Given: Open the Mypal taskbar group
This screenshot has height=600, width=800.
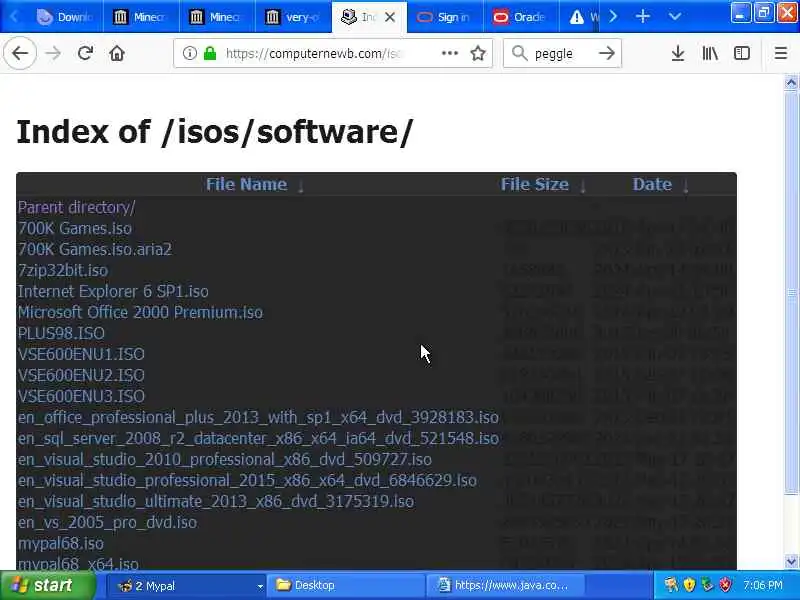Looking at the screenshot, I should coord(185,585).
